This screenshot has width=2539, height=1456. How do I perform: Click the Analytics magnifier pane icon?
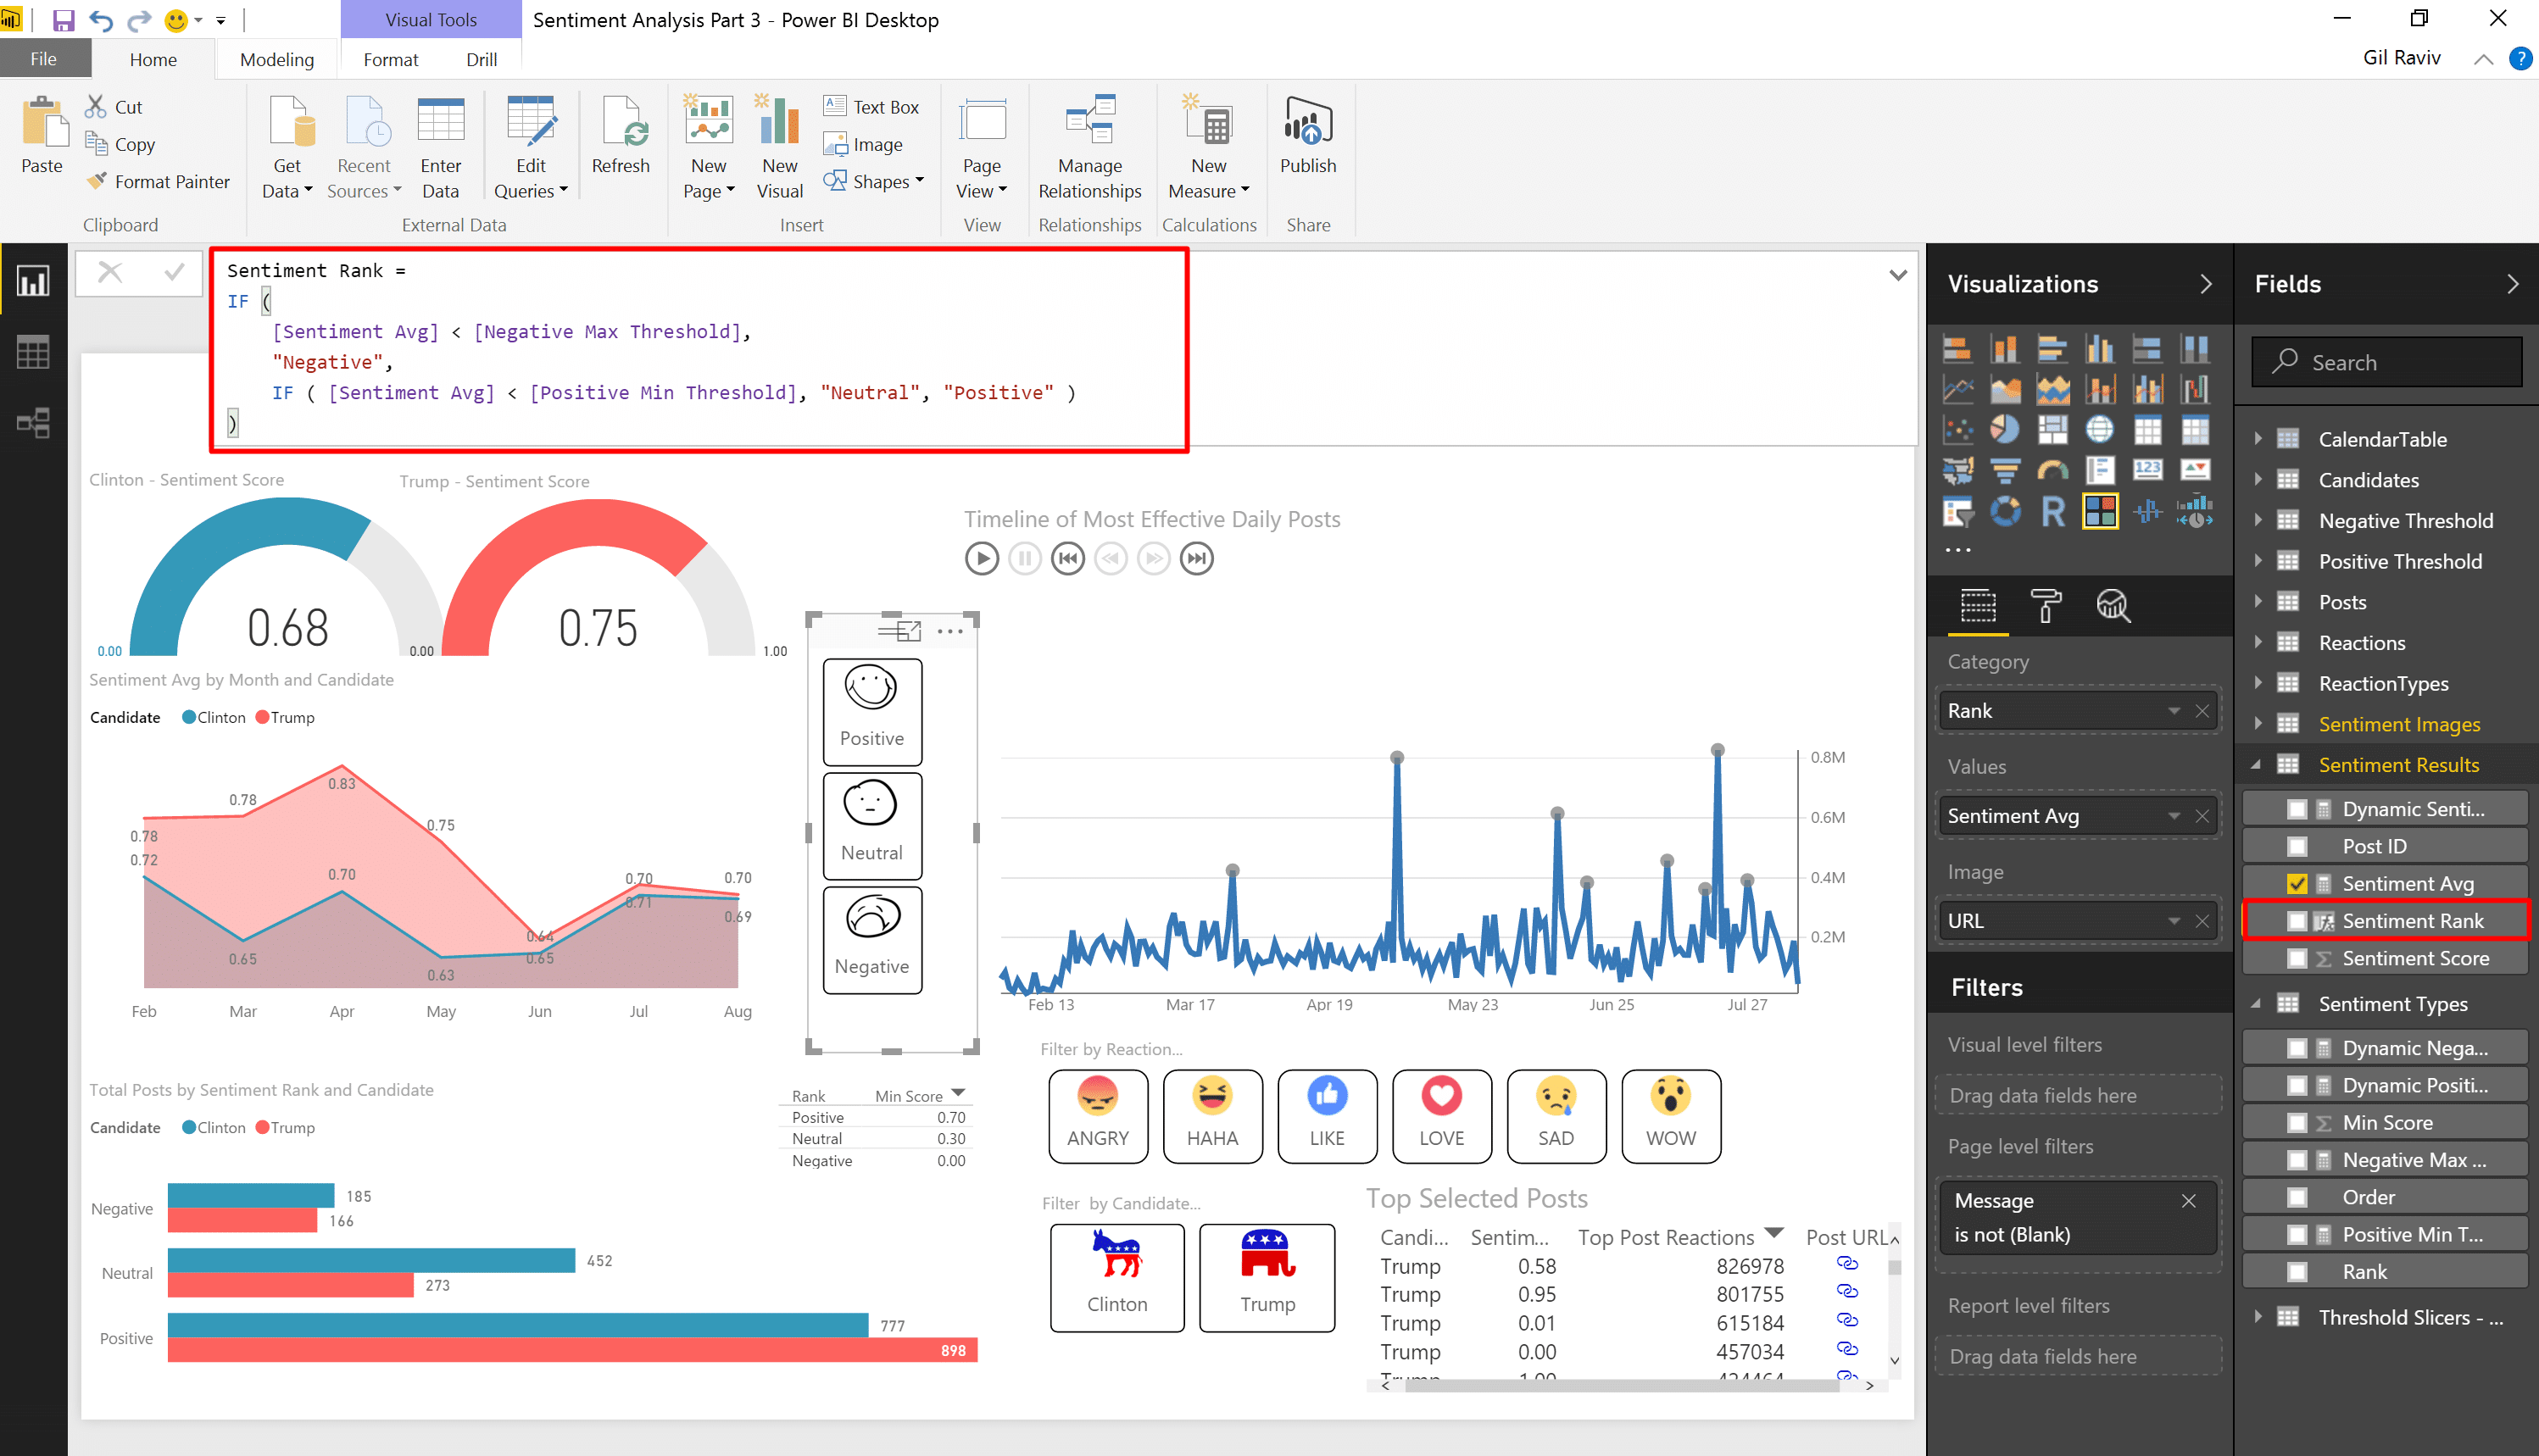[2112, 606]
